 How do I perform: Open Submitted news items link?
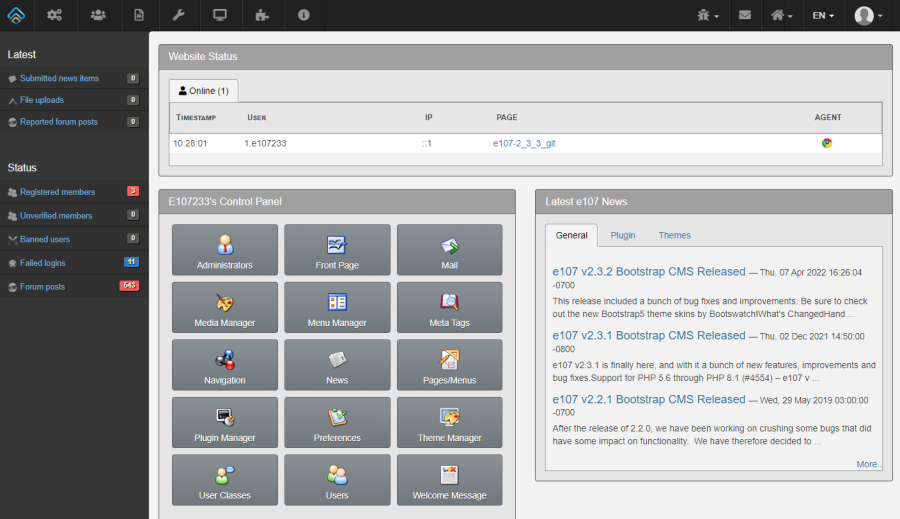tap(59, 78)
